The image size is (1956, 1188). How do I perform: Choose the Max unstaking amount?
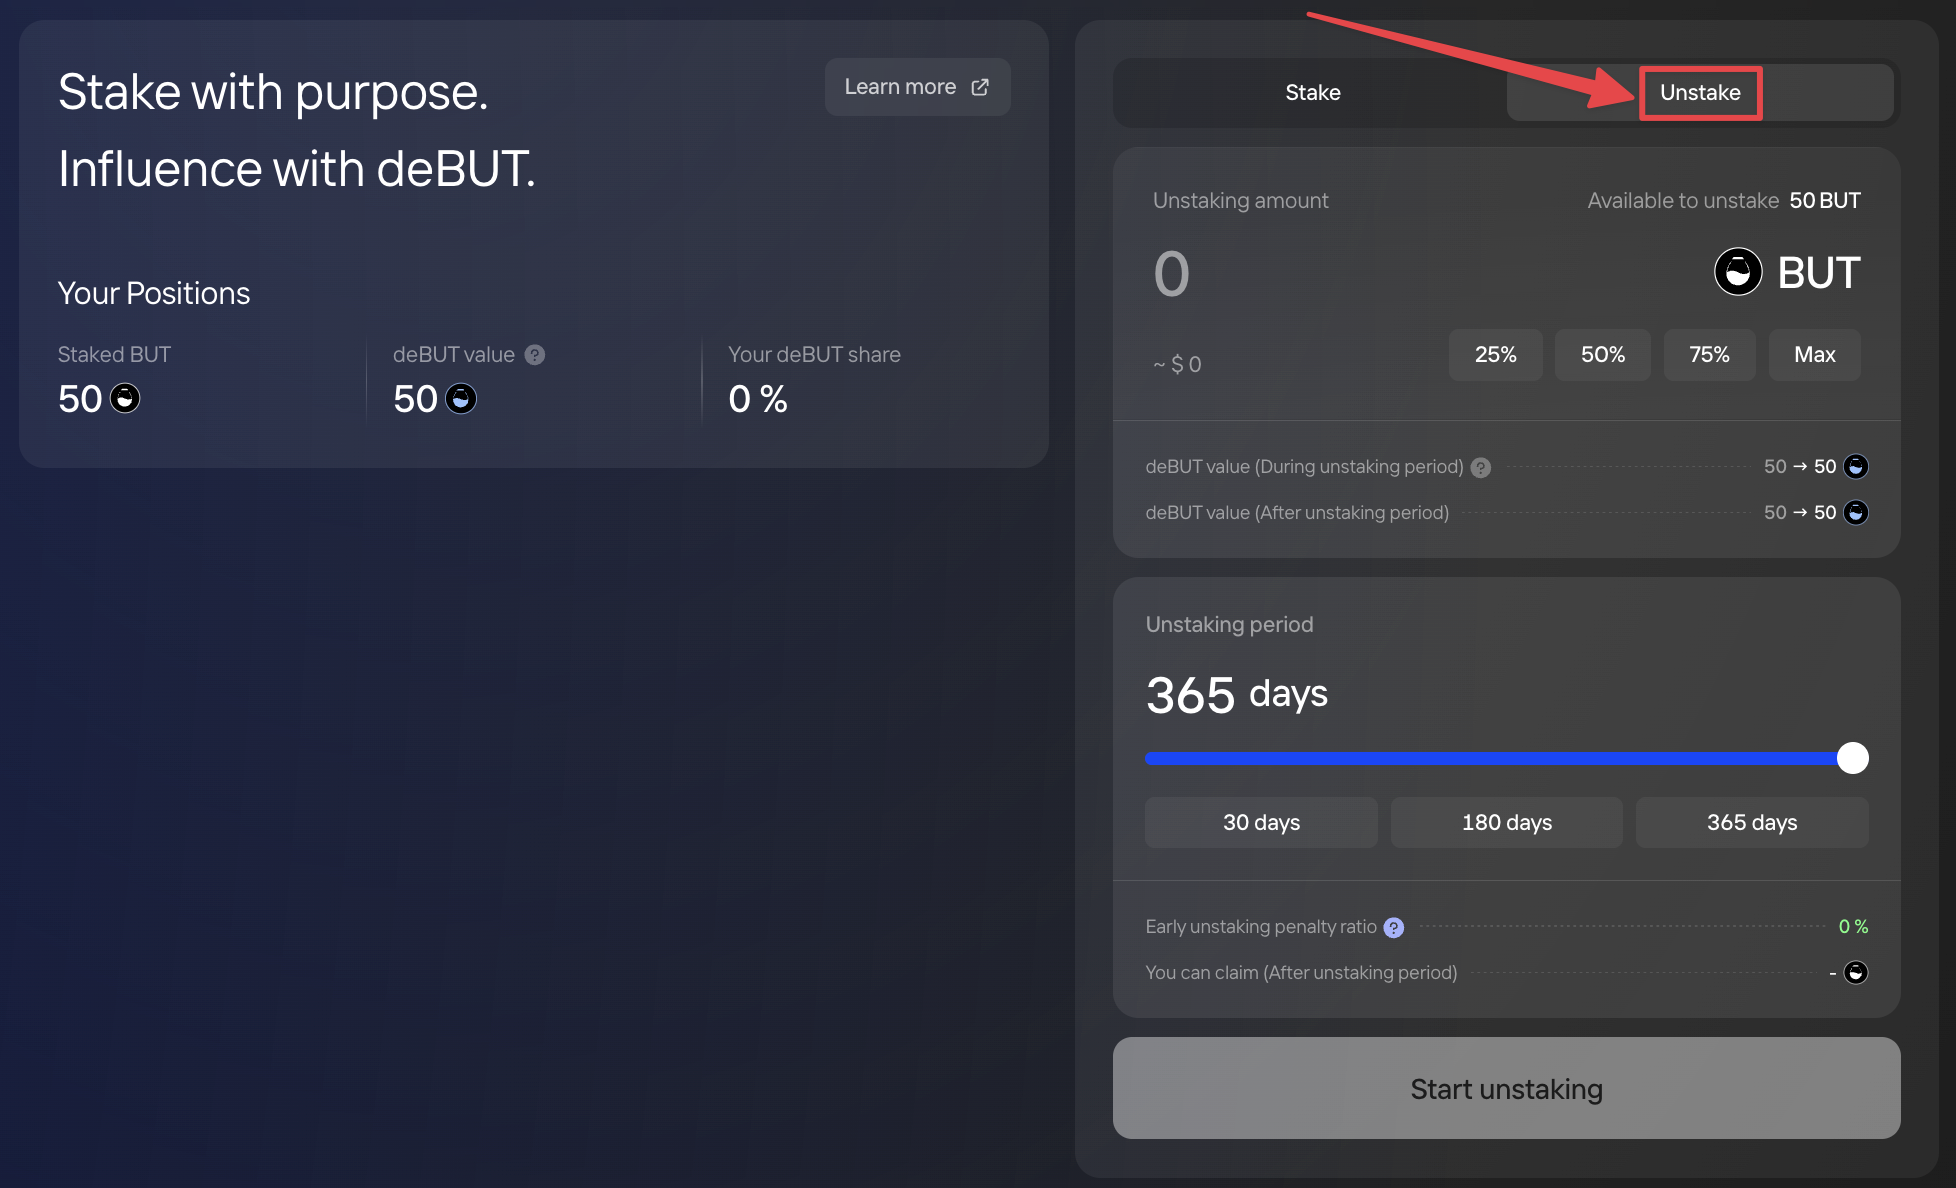pos(1814,355)
